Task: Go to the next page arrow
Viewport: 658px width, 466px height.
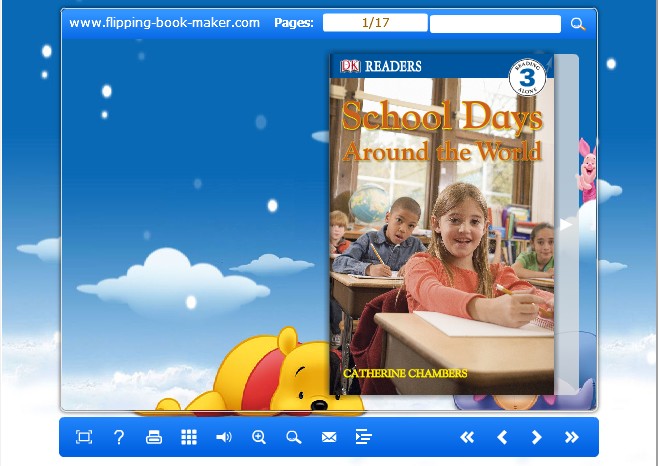Action: pos(537,437)
